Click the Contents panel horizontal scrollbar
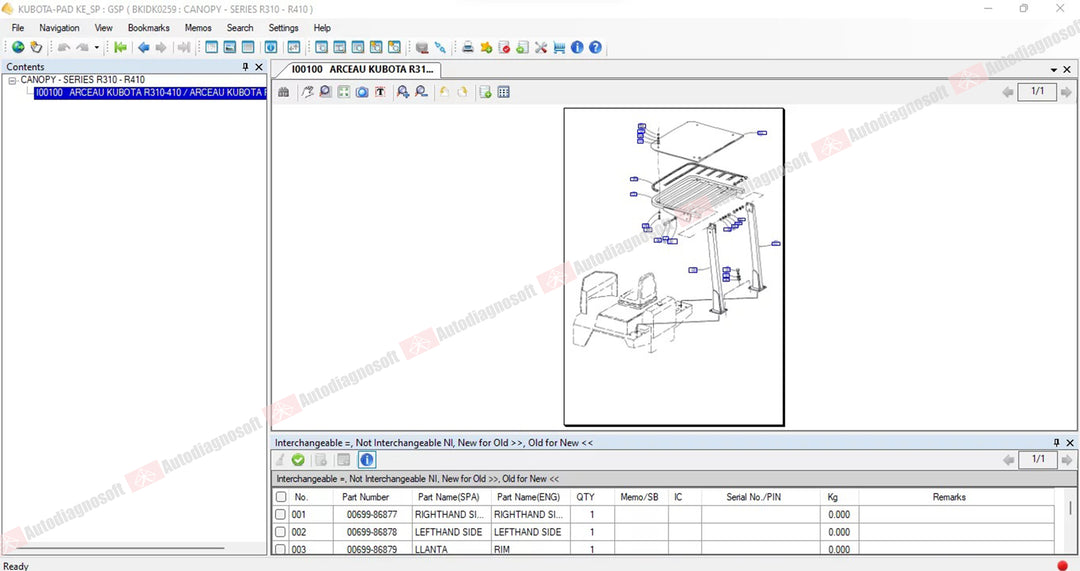The height and width of the screenshot is (571, 1080). 118,548
